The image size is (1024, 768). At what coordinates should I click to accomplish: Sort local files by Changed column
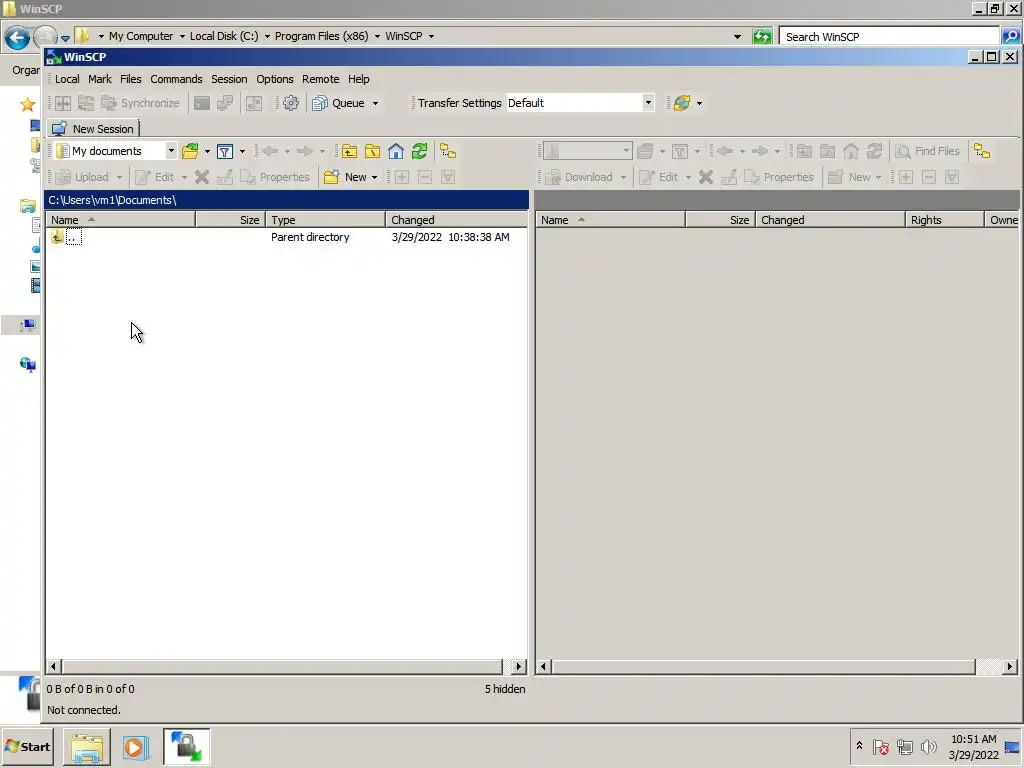click(456, 220)
